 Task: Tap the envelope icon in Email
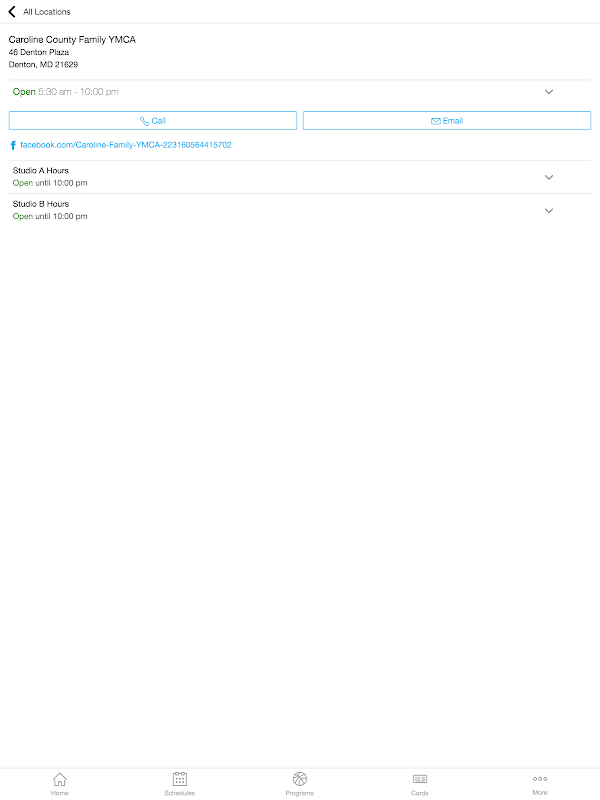pyautogui.click(x=436, y=121)
